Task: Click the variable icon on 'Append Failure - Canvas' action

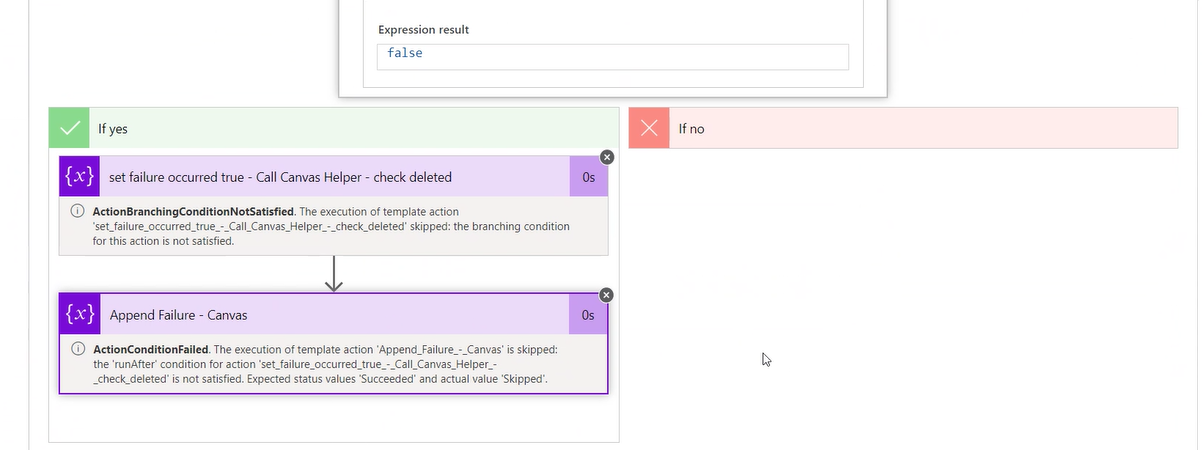Action: pos(79,315)
